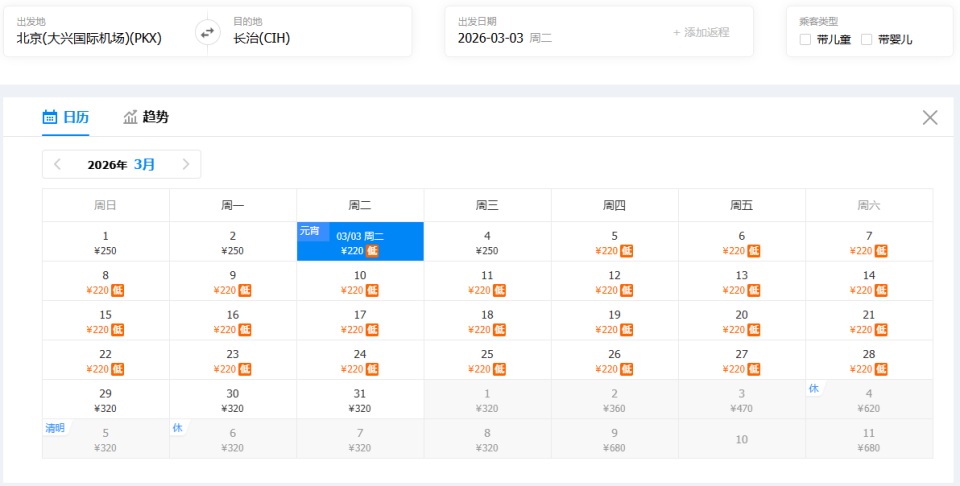Click the 低 badge on March 20
Viewport: 960px width, 486px height.
[x=754, y=329]
